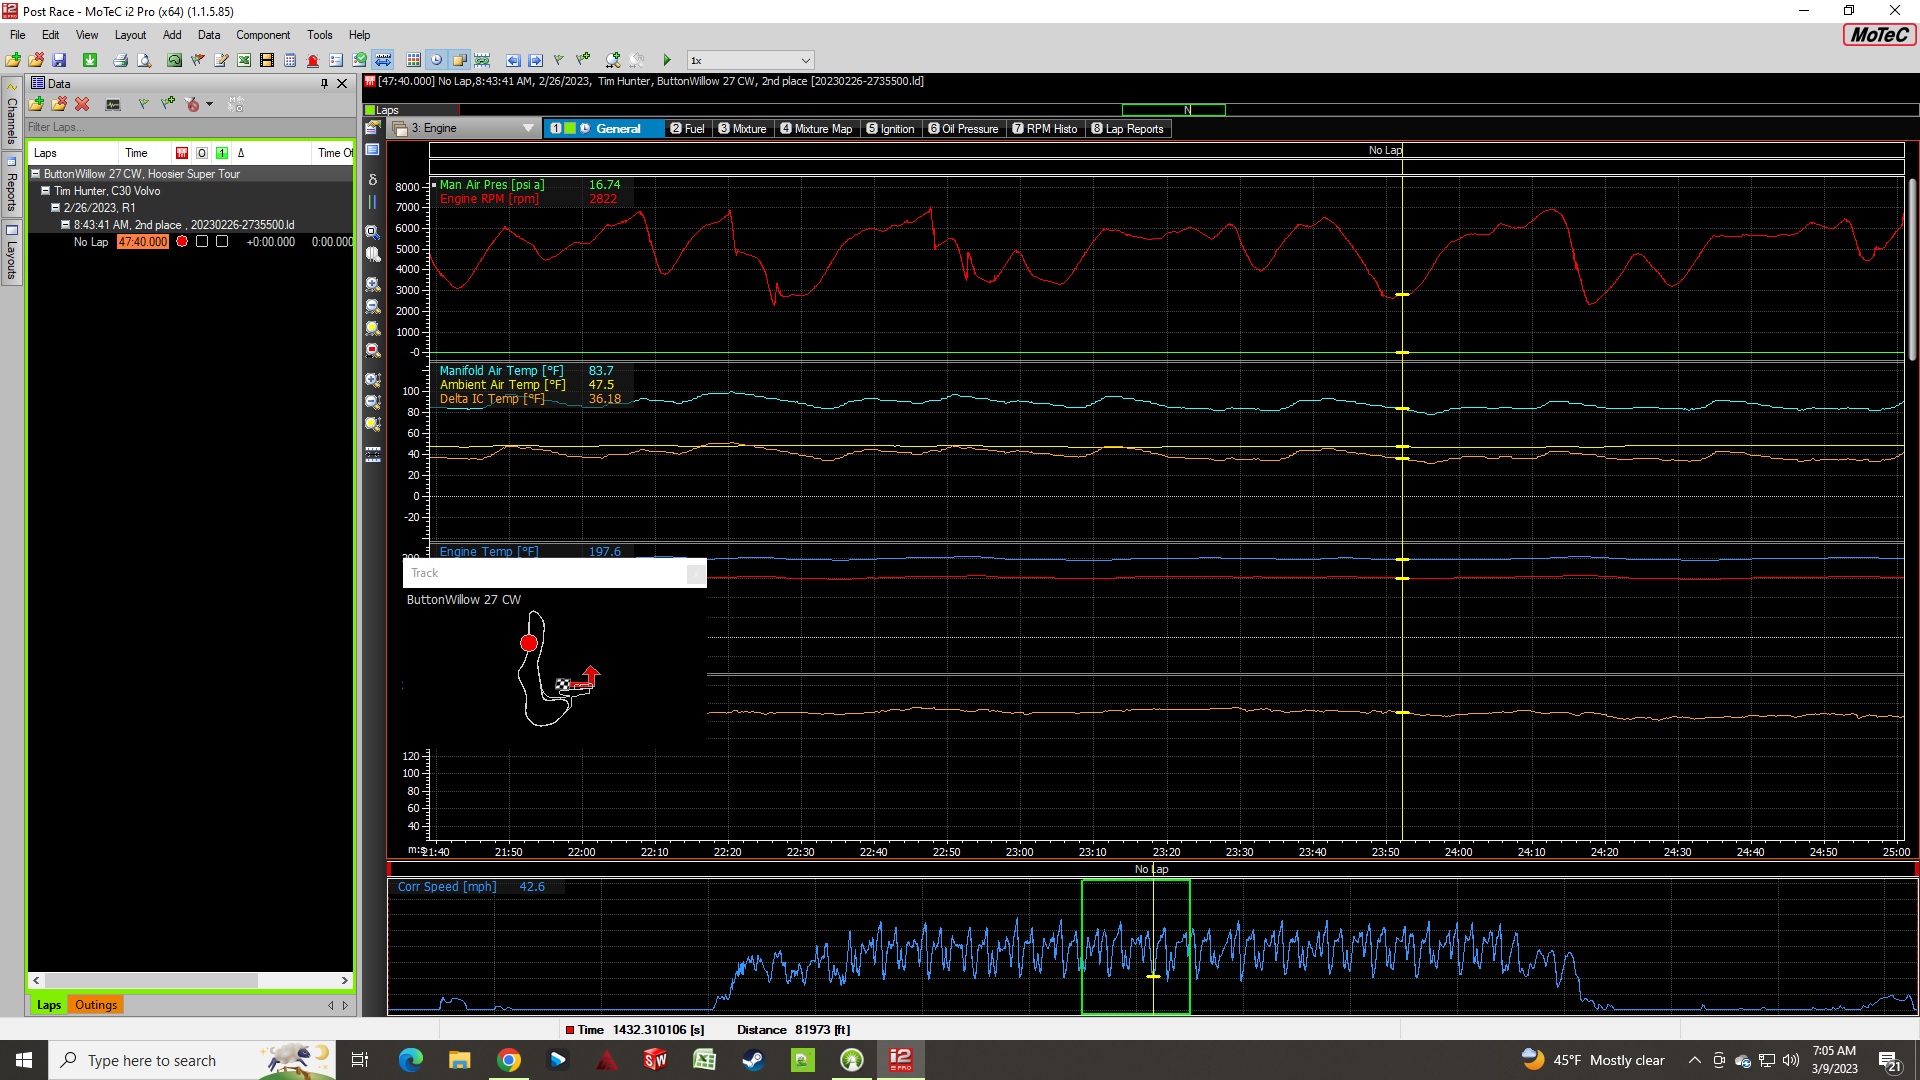Click the print toolbar icon
The height and width of the screenshot is (1080, 1920).
[x=121, y=61]
